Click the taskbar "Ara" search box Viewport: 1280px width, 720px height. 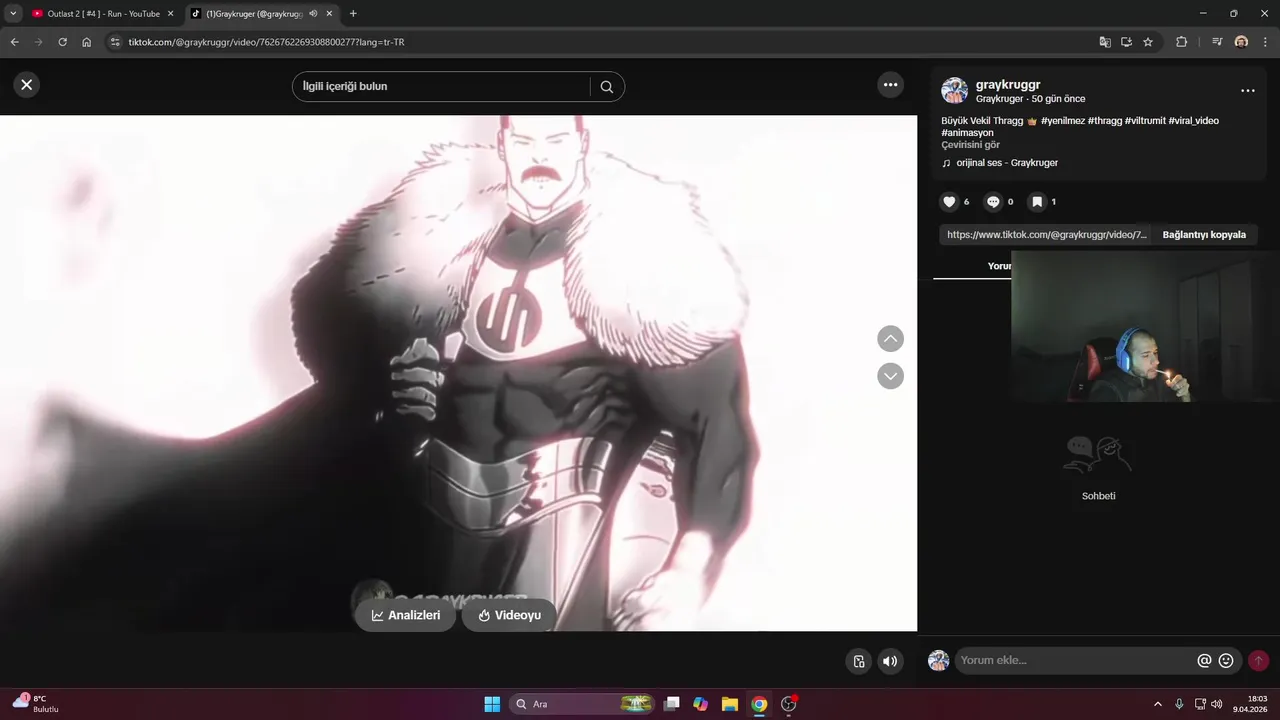582,704
